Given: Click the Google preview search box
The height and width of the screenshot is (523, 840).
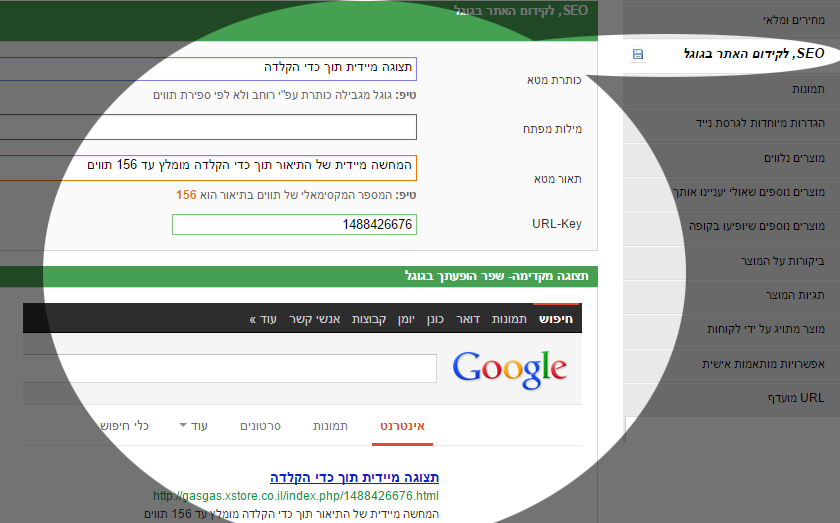Looking at the screenshot, I should point(230,368).
